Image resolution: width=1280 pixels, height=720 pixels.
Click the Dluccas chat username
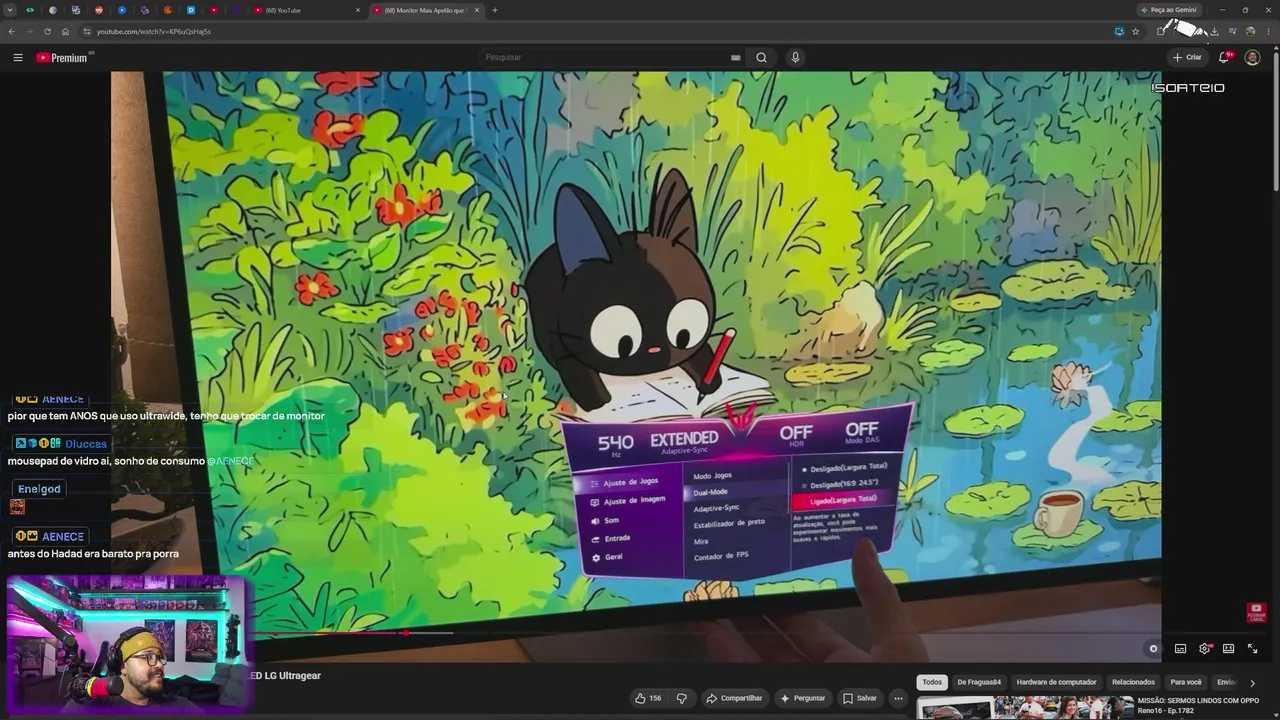[86, 444]
